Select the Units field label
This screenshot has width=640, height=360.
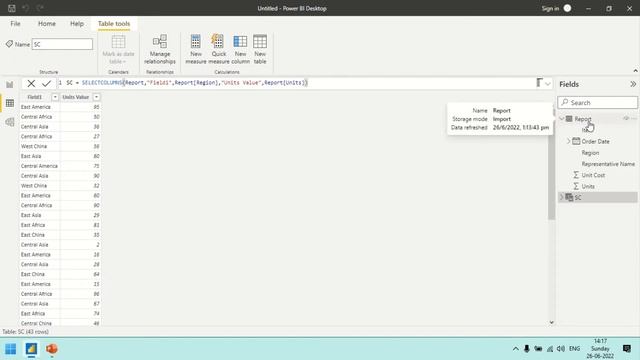[x=588, y=186]
